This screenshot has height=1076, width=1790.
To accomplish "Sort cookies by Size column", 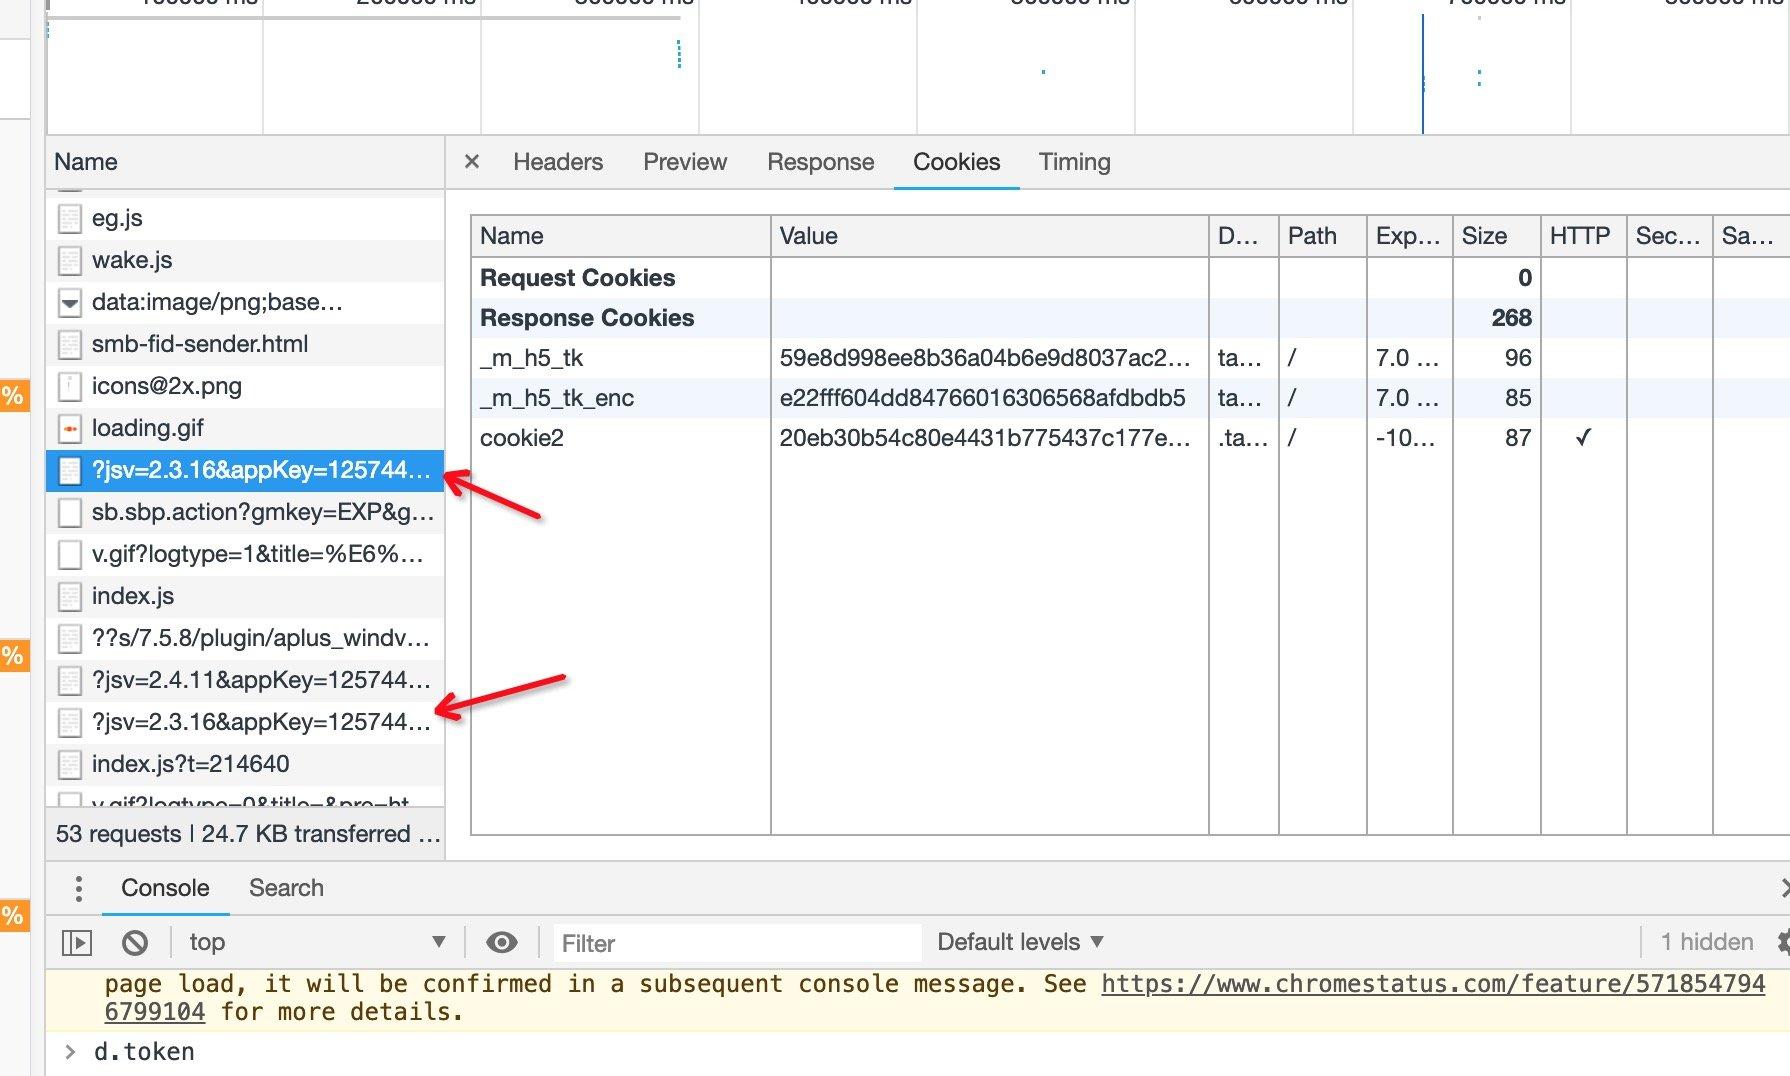I will 1497,236.
